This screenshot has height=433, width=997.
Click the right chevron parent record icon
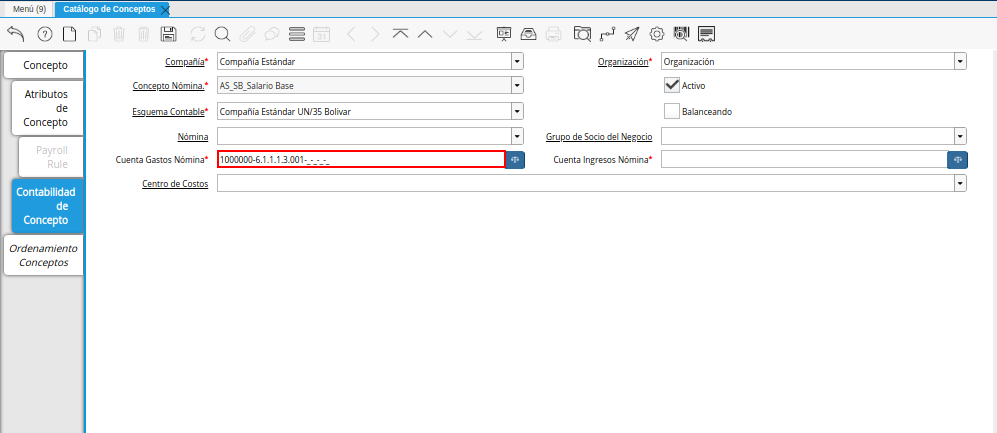click(375, 34)
